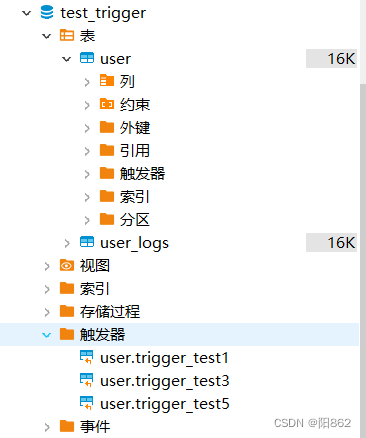The width and height of the screenshot is (366, 438).
Task: Select the 分区 partitions item
Action: tap(135, 219)
